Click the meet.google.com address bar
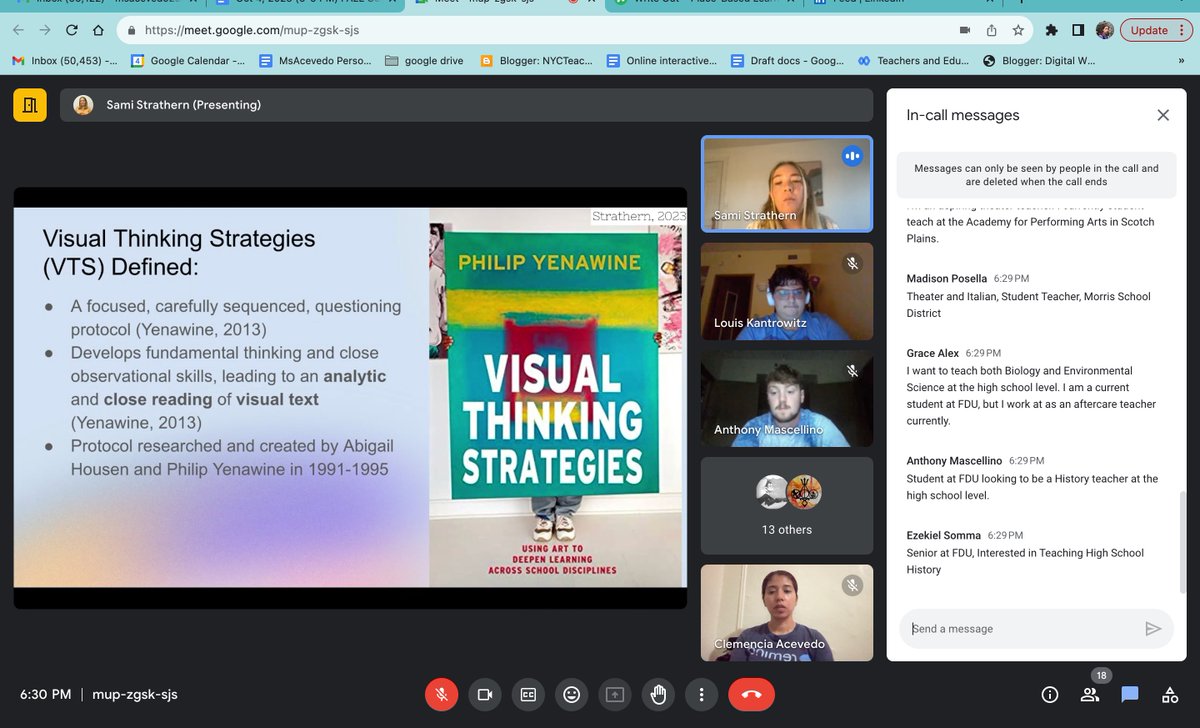This screenshot has width=1200, height=728. click(540, 30)
